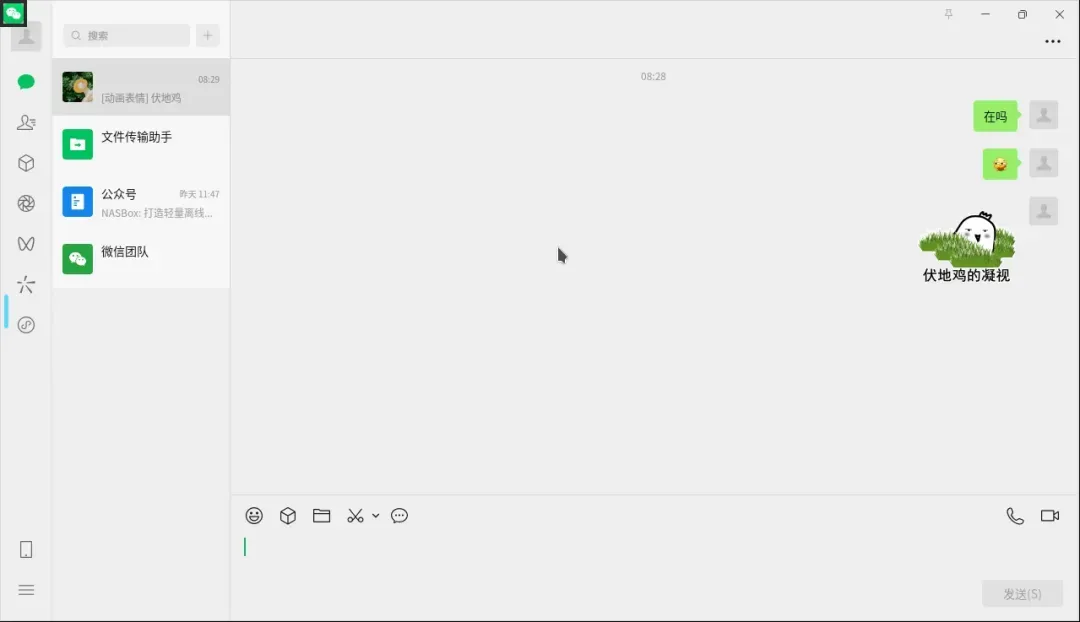Click the send file folder icon
The height and width of the screenshot is (622, 1080).
(322, 516)
